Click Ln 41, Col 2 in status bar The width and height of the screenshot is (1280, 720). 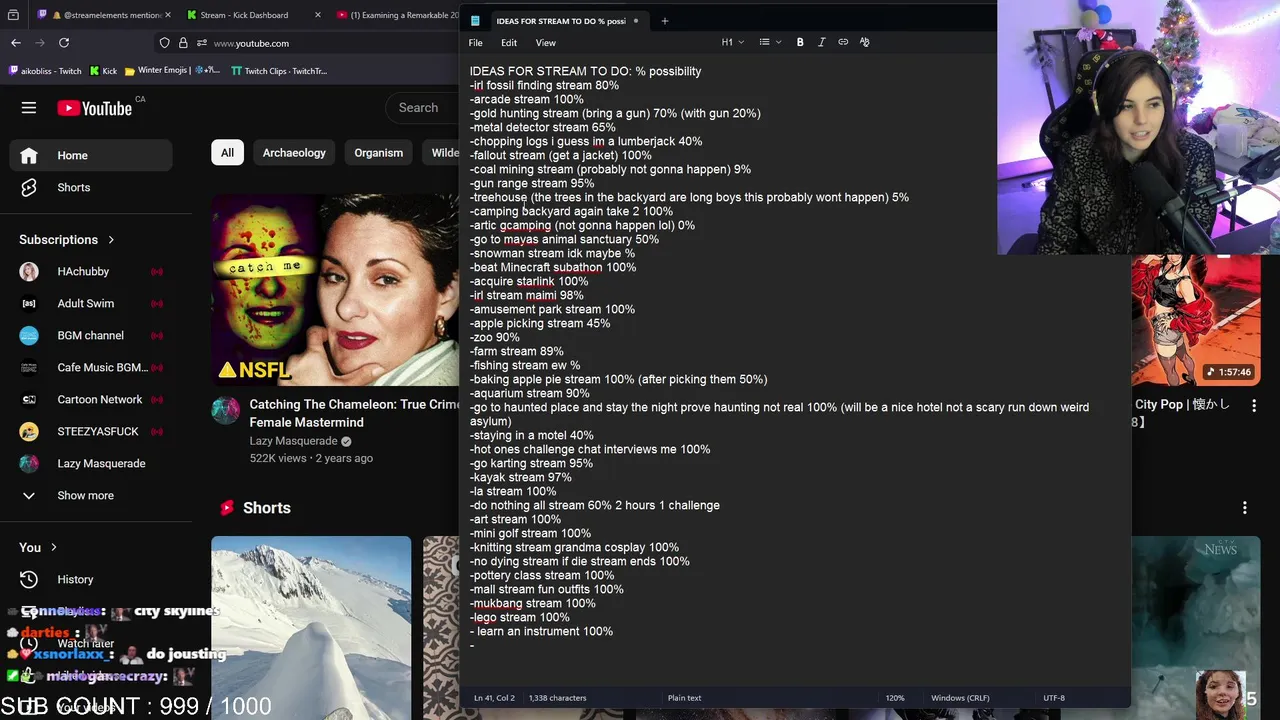tap(494, 698)
